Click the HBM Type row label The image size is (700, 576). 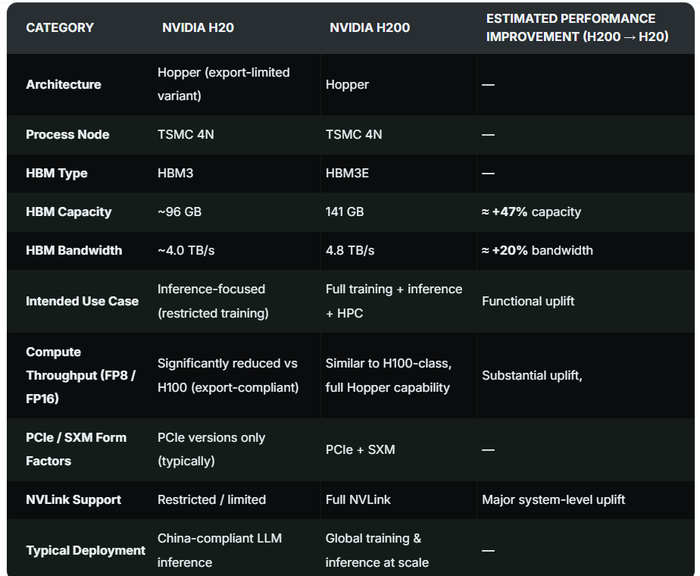[56, 174]
